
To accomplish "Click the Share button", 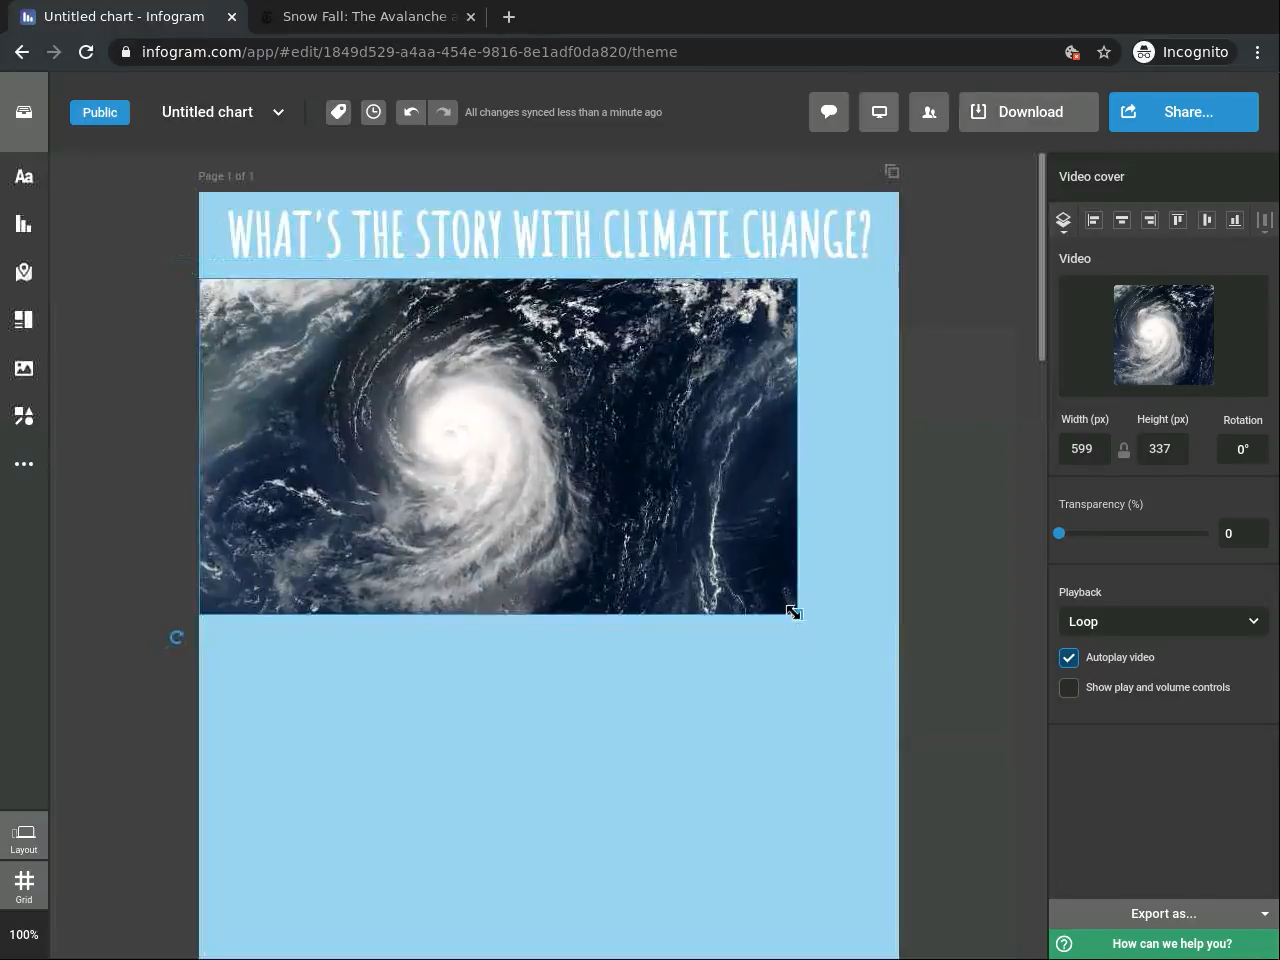I will (x=1183, y=112).
